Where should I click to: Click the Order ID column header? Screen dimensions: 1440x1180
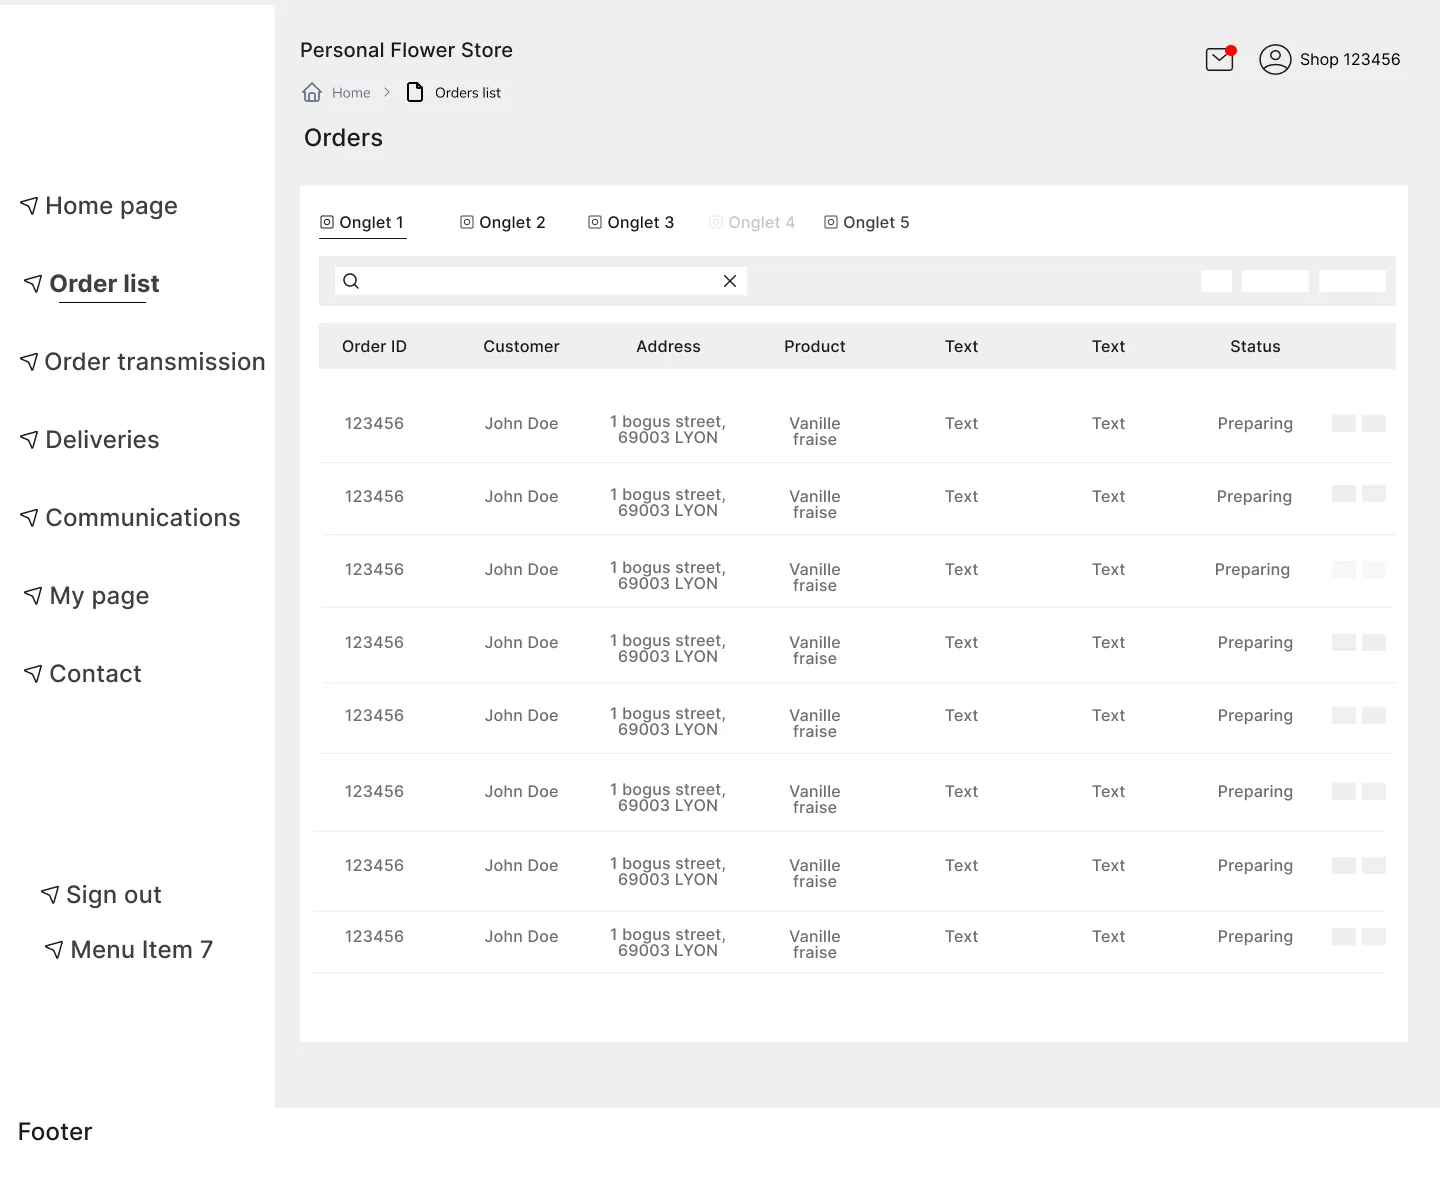[374, 346]
